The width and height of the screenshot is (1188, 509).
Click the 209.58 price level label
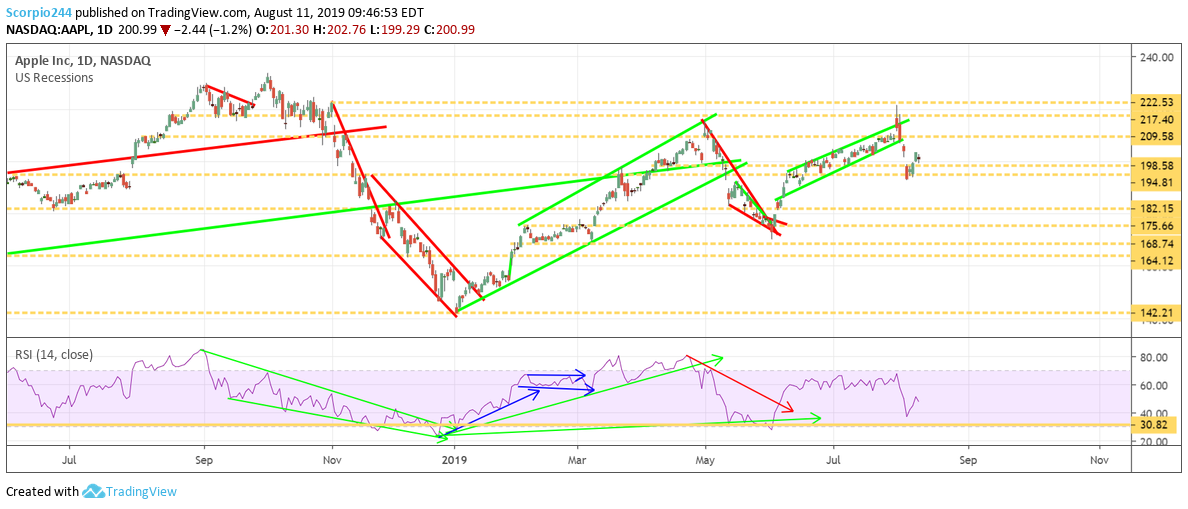[x=1155, y=137]
